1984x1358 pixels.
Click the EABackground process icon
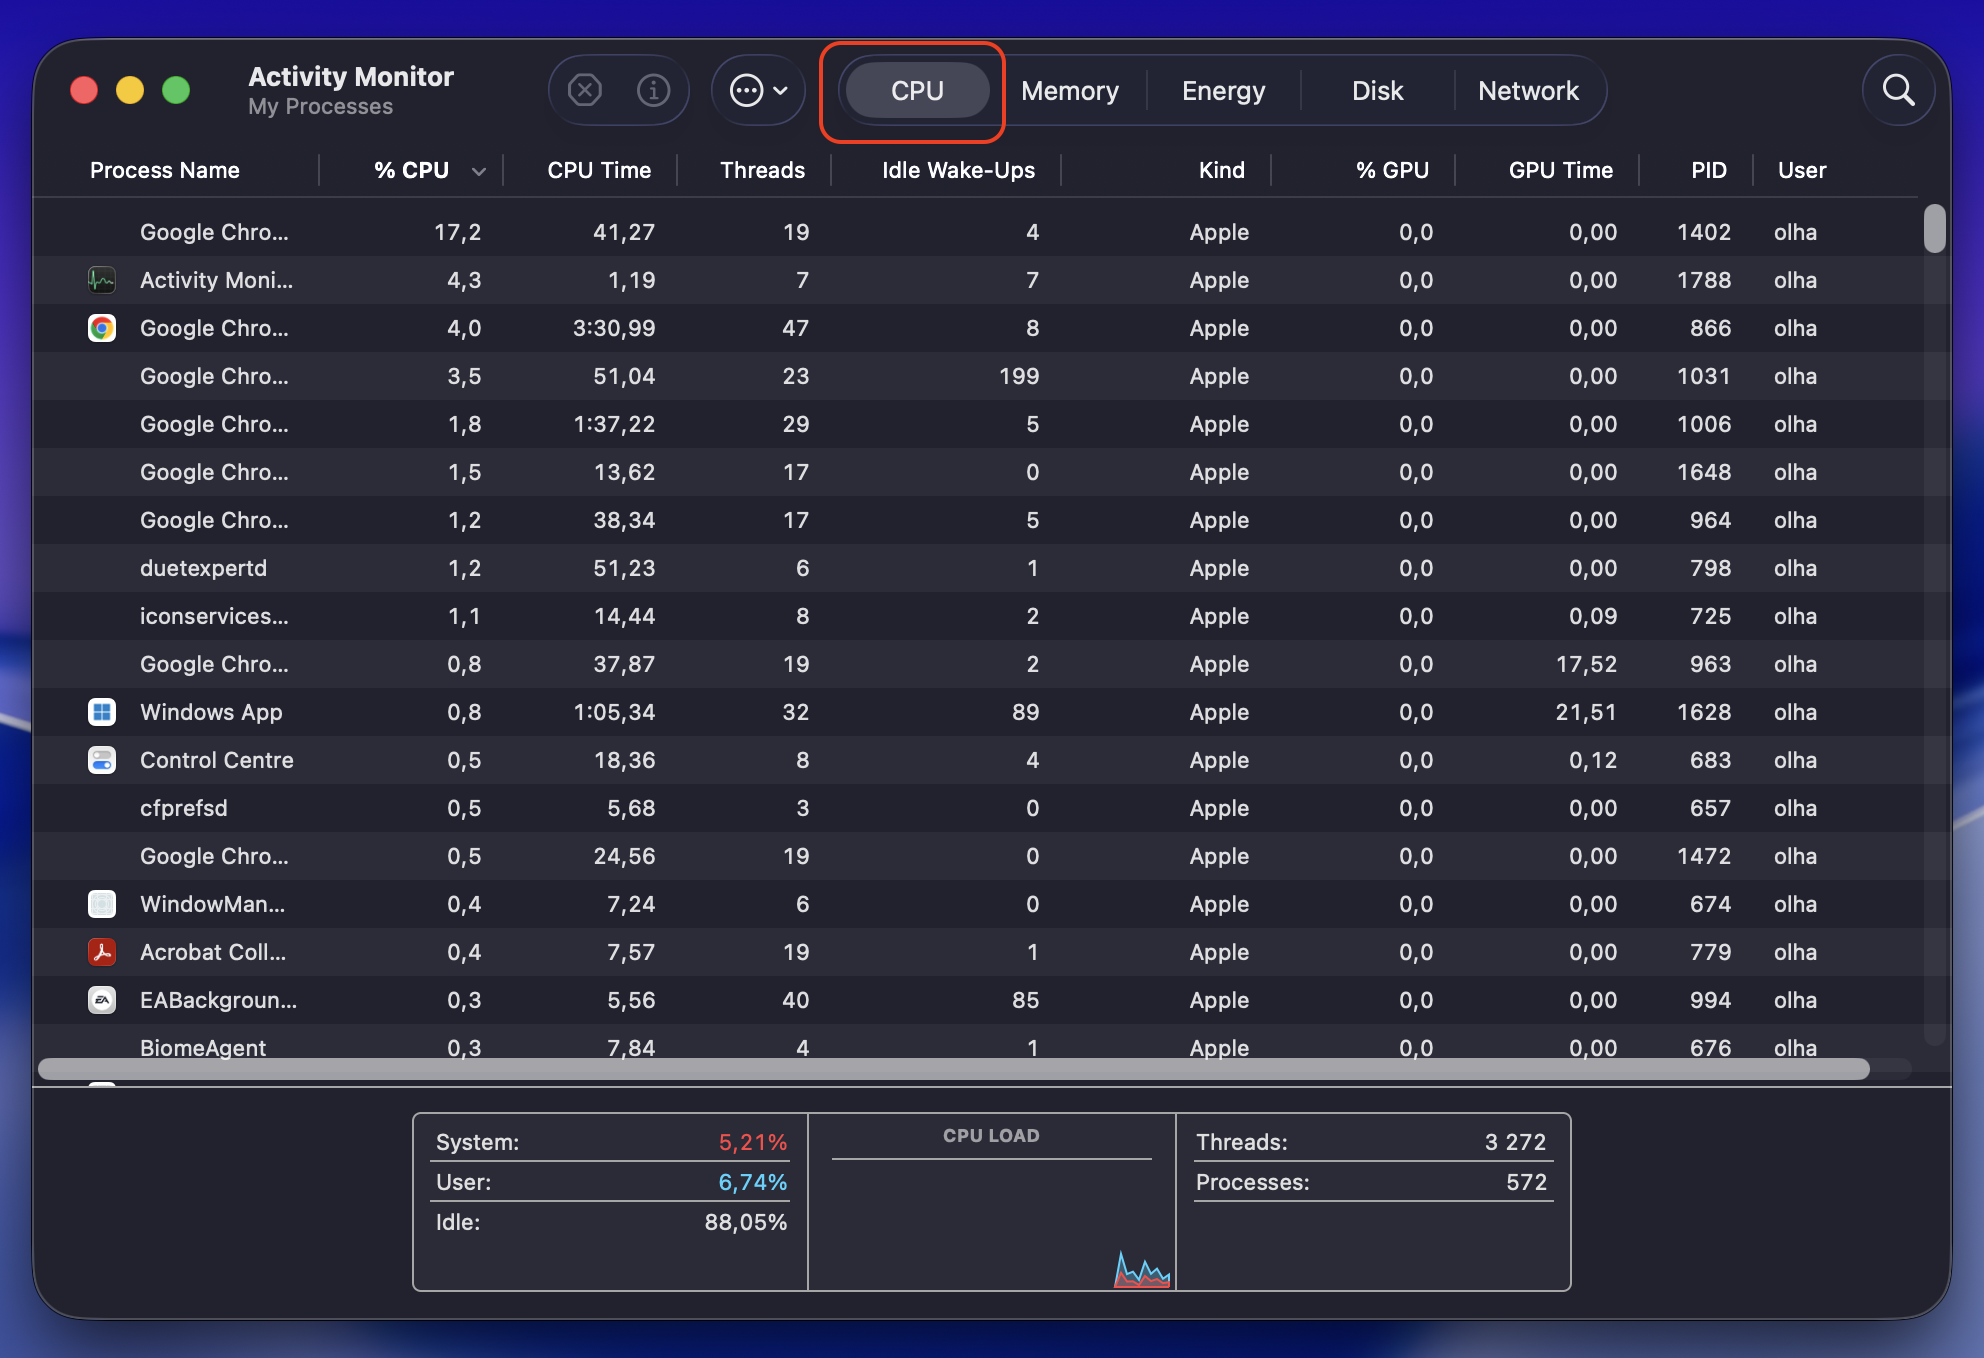102,1000
